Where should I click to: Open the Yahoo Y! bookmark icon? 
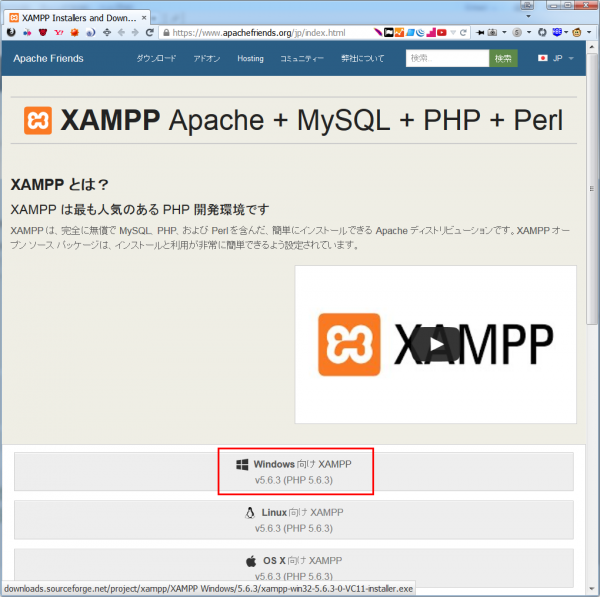point(59,33)
